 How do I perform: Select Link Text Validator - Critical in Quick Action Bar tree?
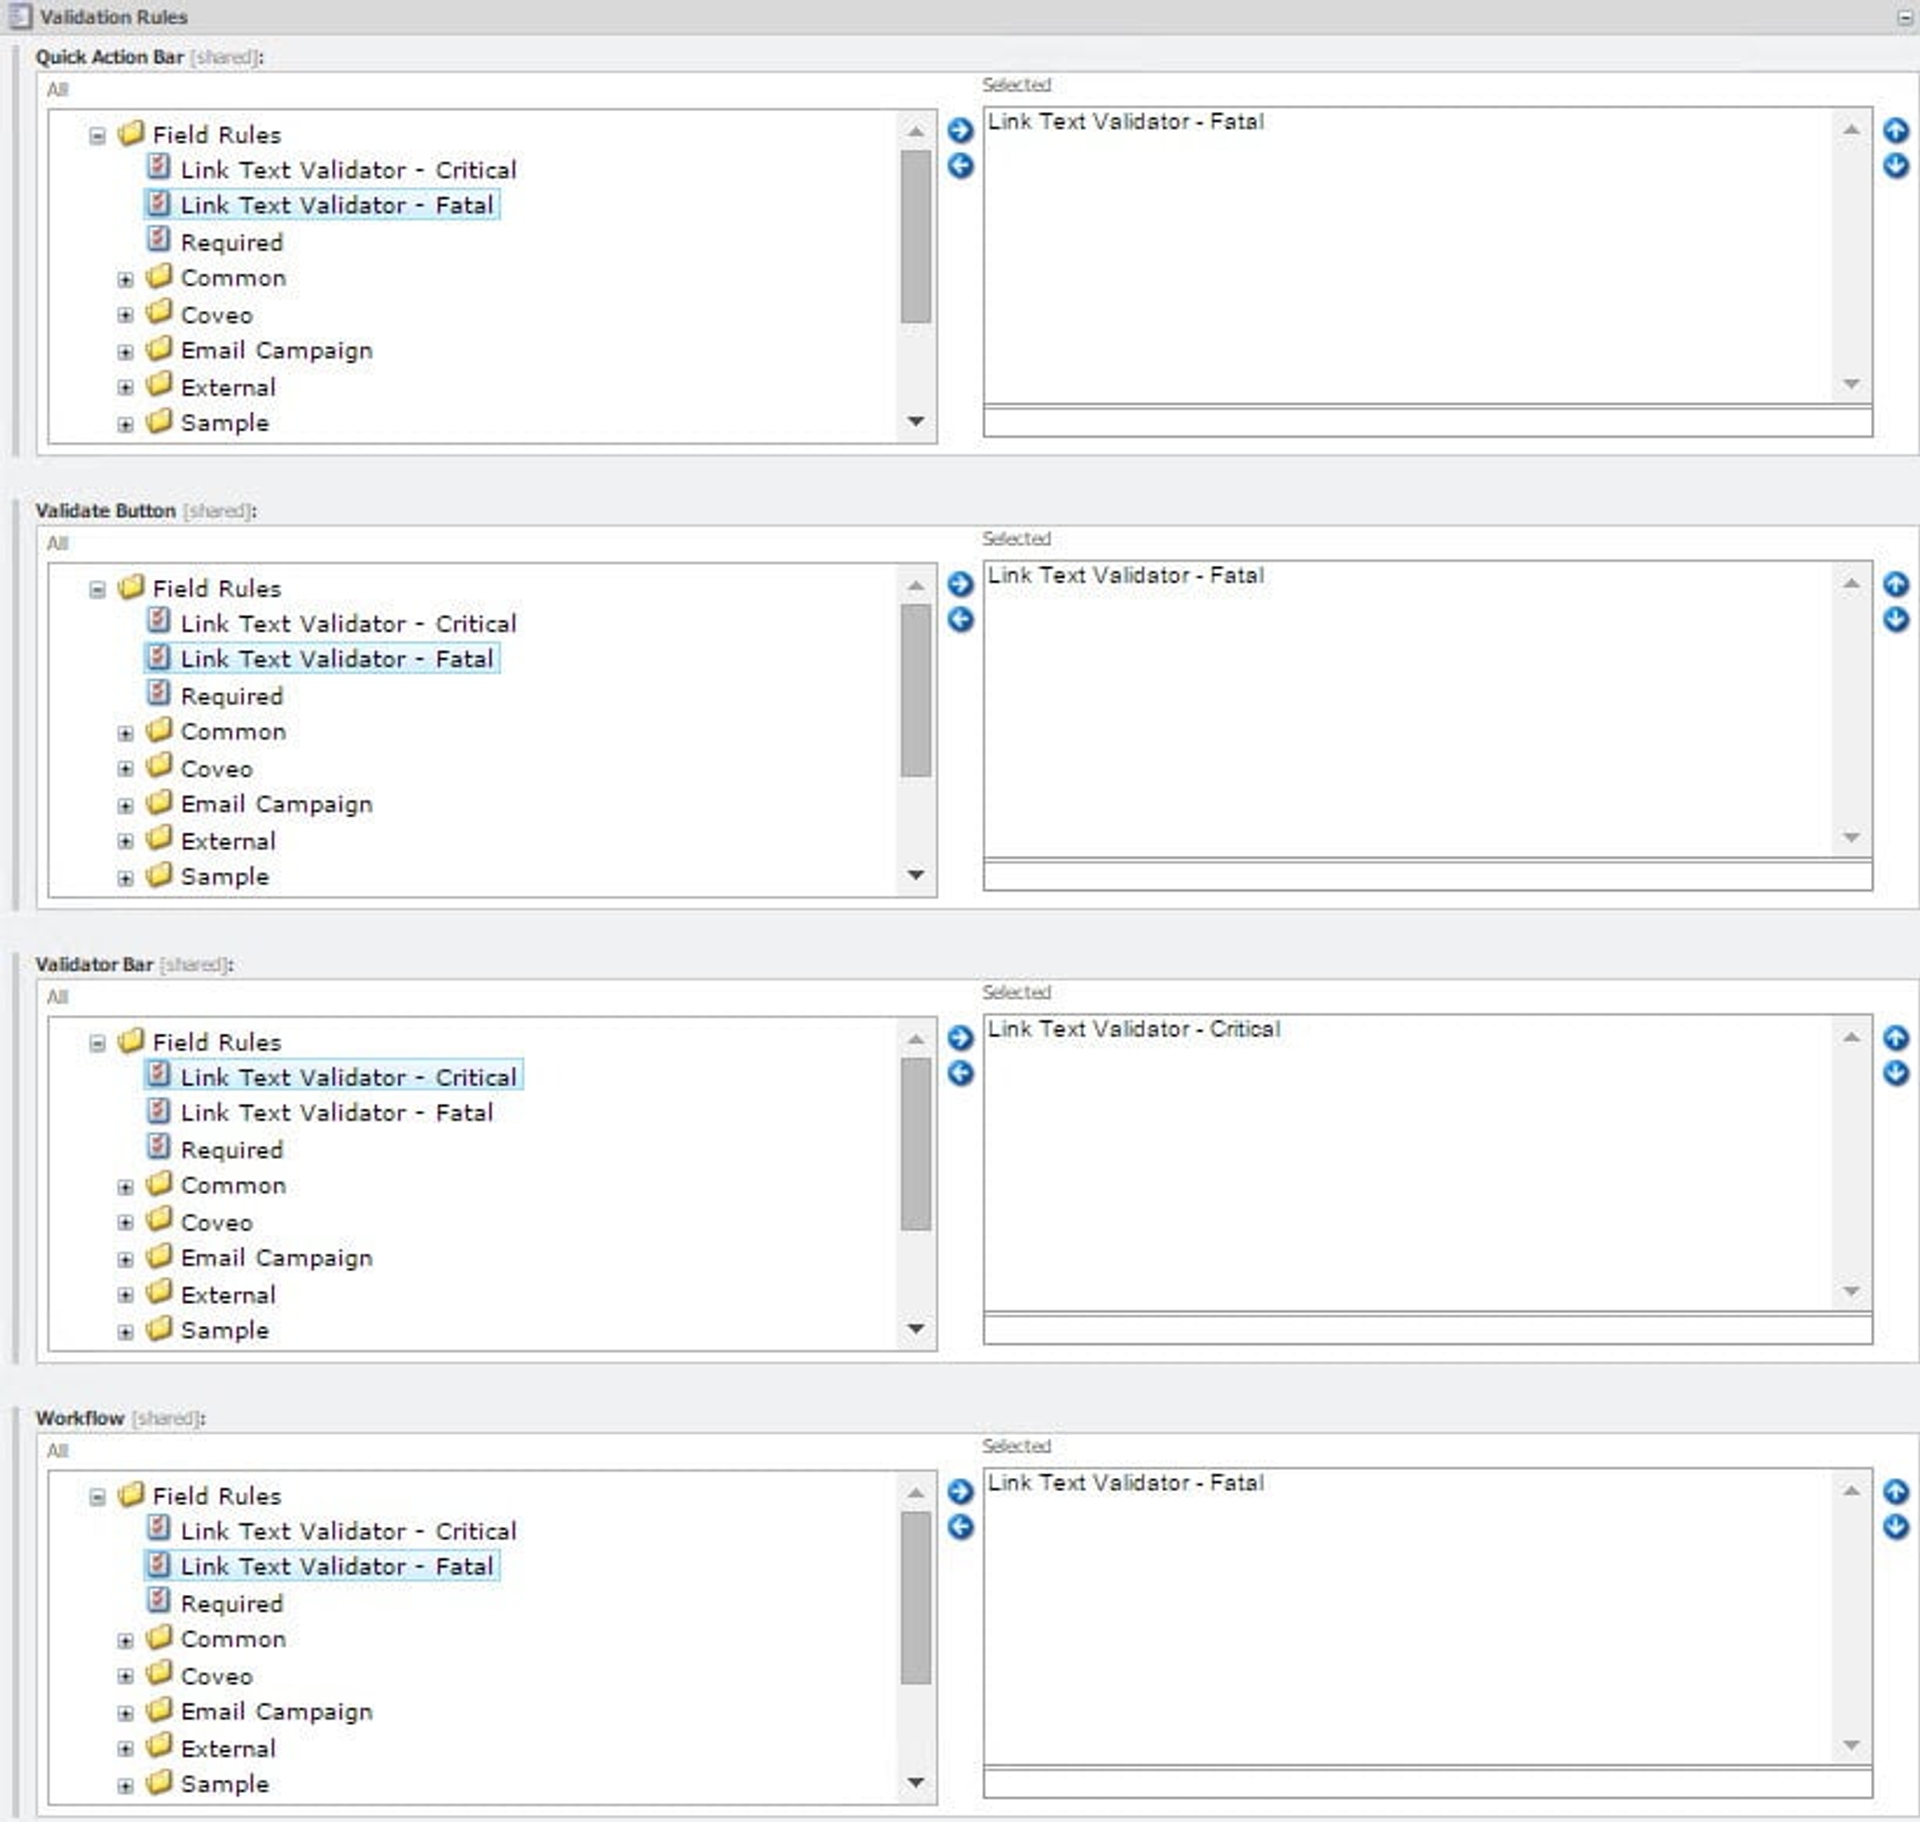coord(348,169)
